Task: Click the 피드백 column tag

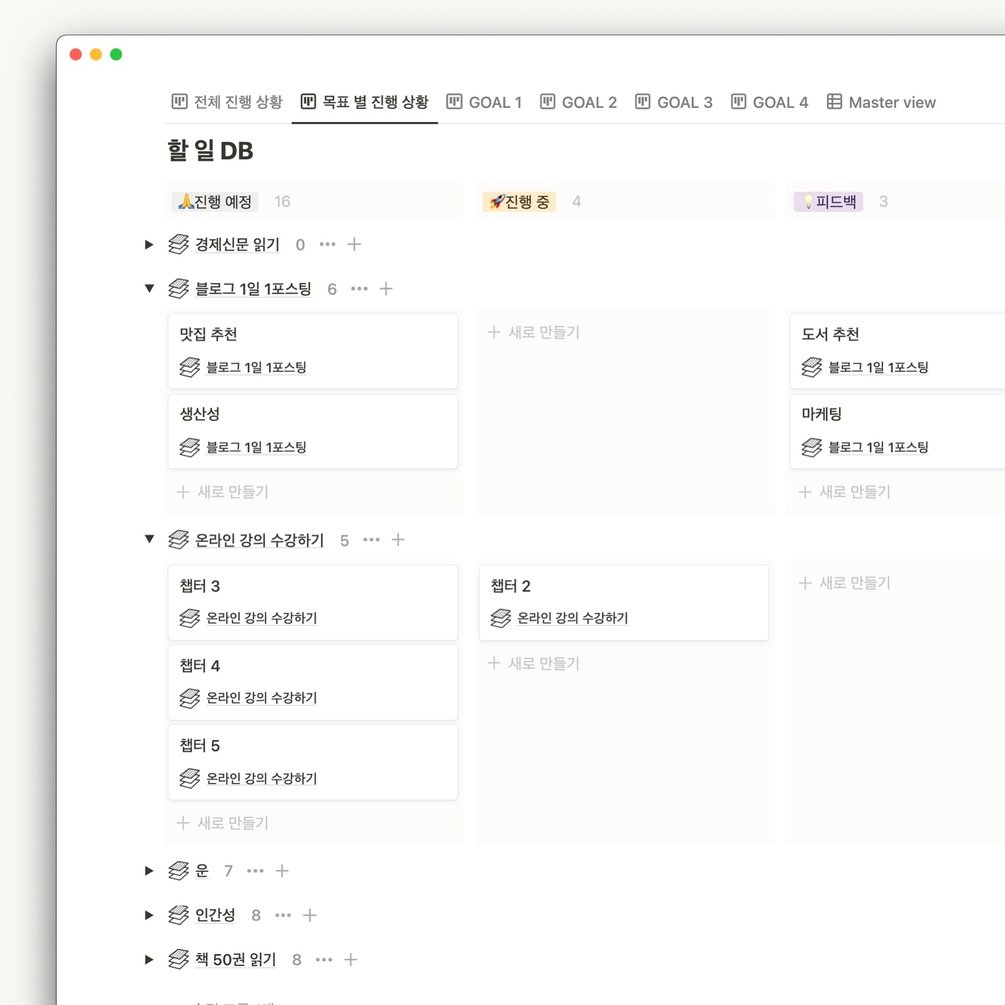Action: [829, 201]
